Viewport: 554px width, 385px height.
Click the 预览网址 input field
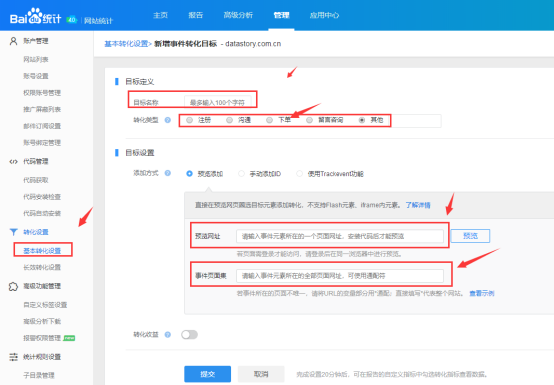point(340,236)
